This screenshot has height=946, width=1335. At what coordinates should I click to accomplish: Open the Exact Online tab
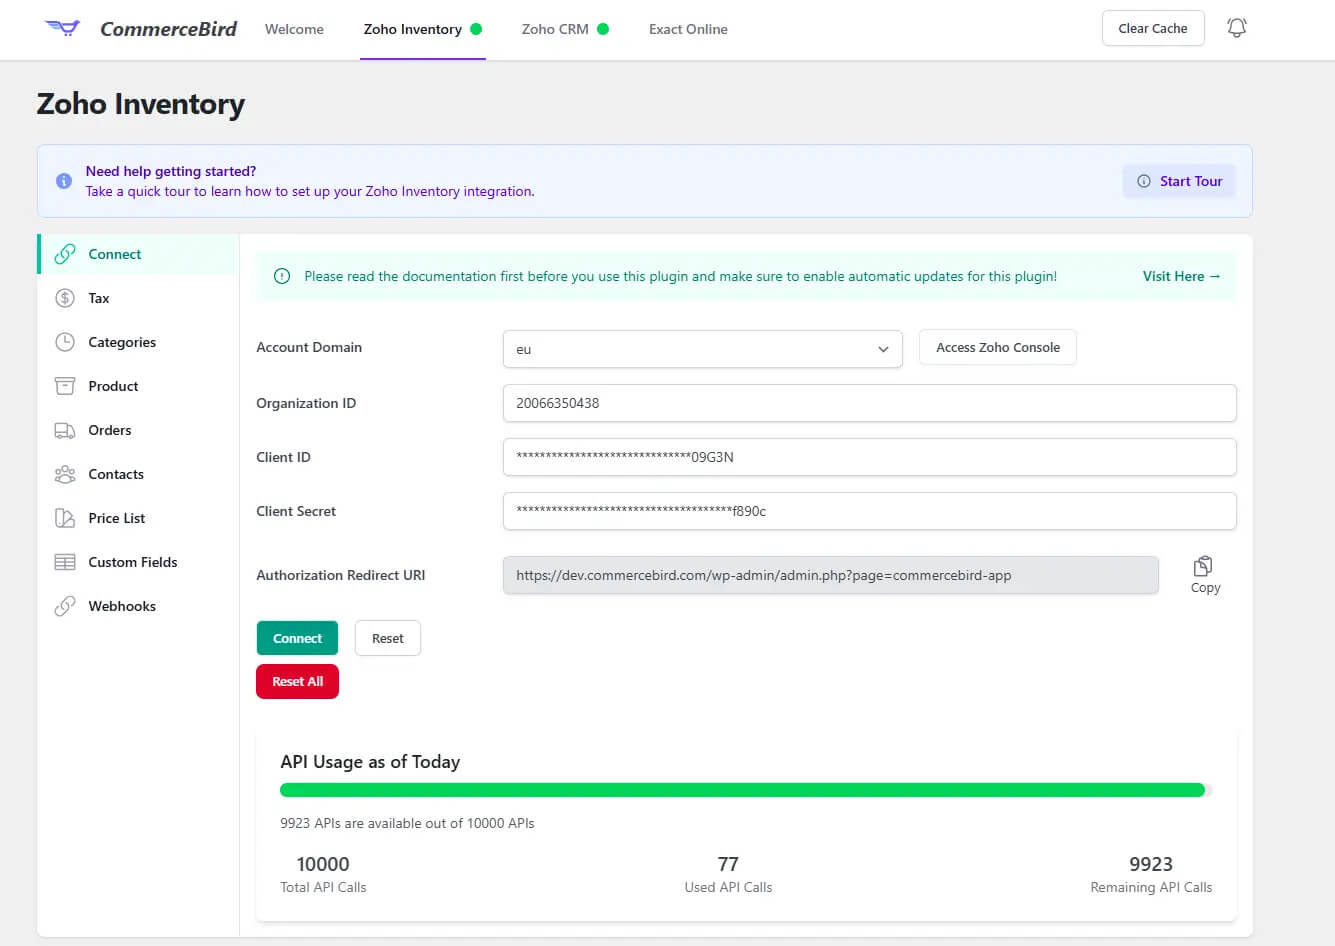(x=688, y=29)
